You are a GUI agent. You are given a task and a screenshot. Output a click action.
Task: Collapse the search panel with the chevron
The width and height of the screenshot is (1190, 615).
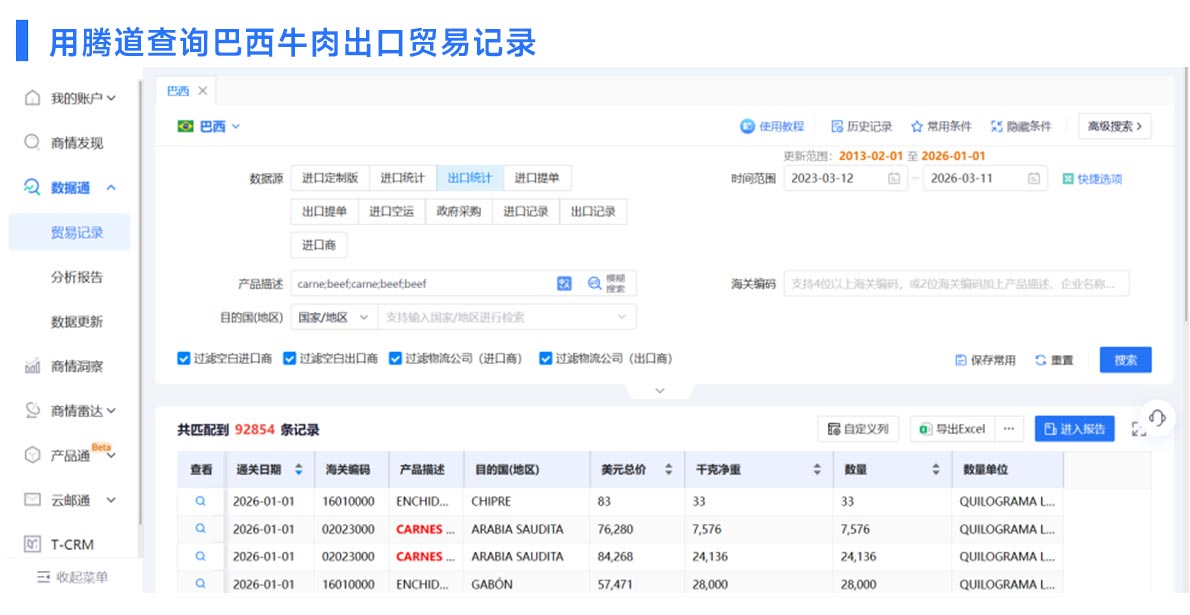point(660,390)
